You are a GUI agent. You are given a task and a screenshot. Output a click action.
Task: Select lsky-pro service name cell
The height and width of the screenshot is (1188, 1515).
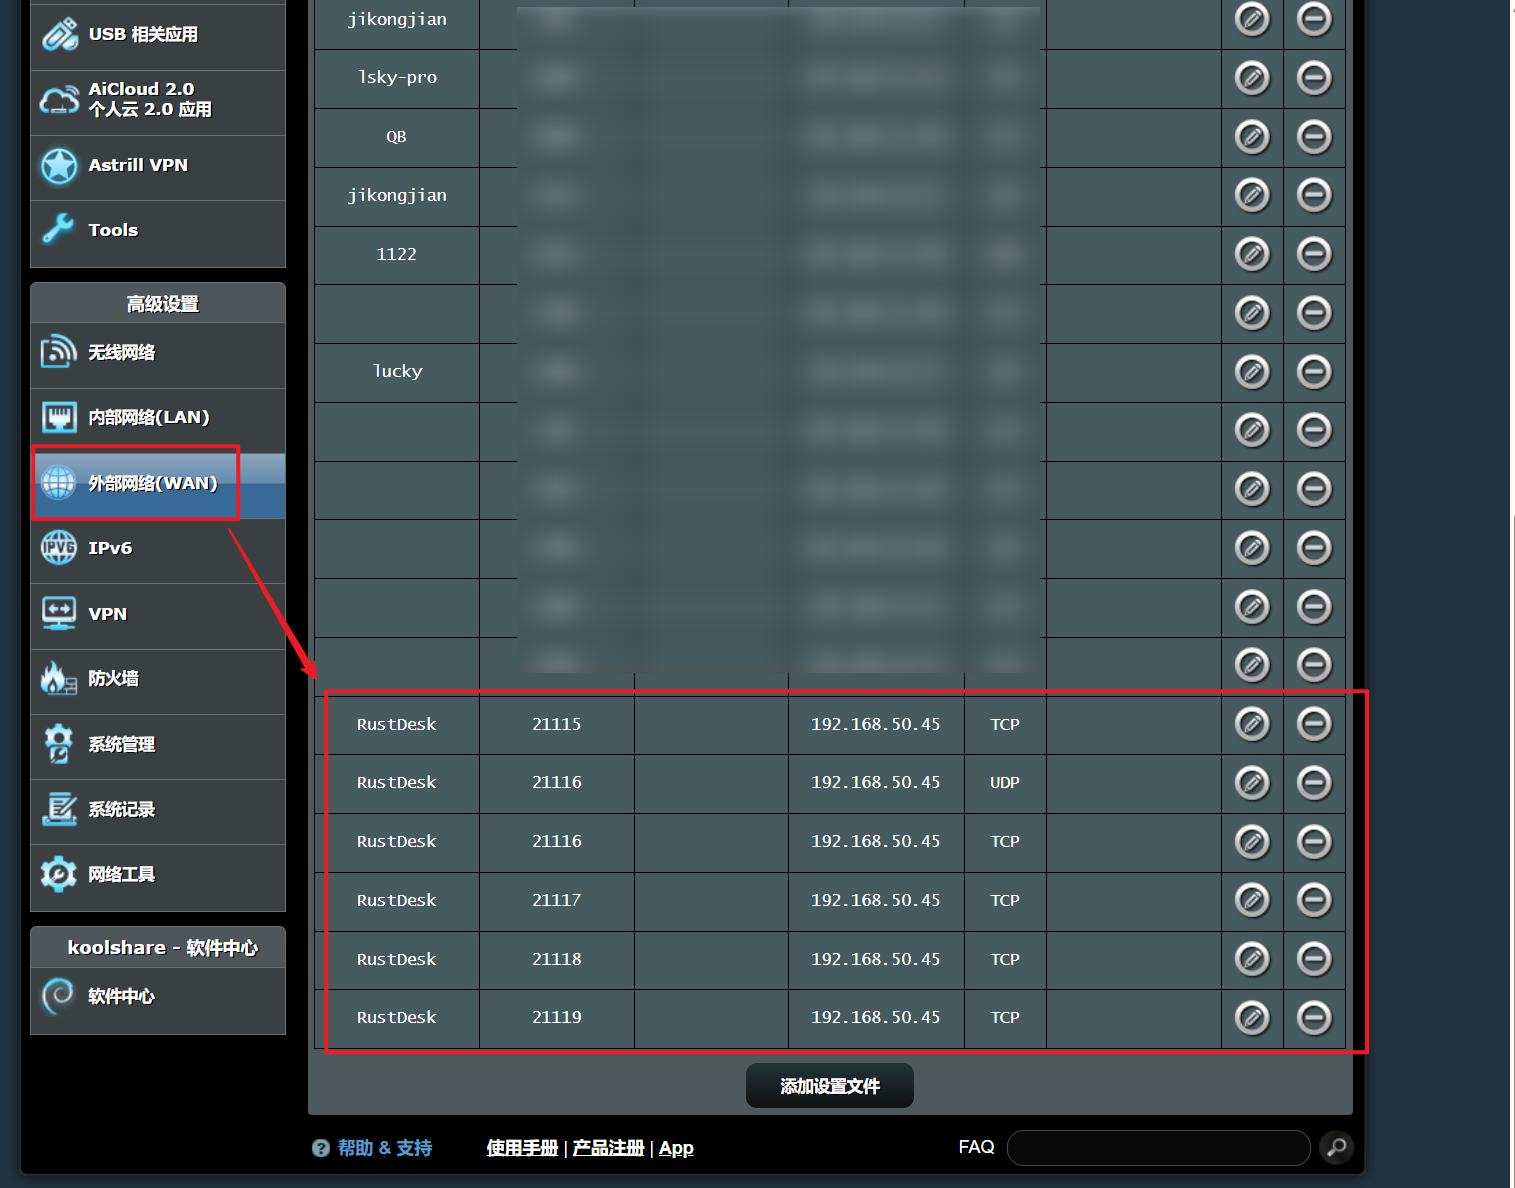[x=397, y=78]
